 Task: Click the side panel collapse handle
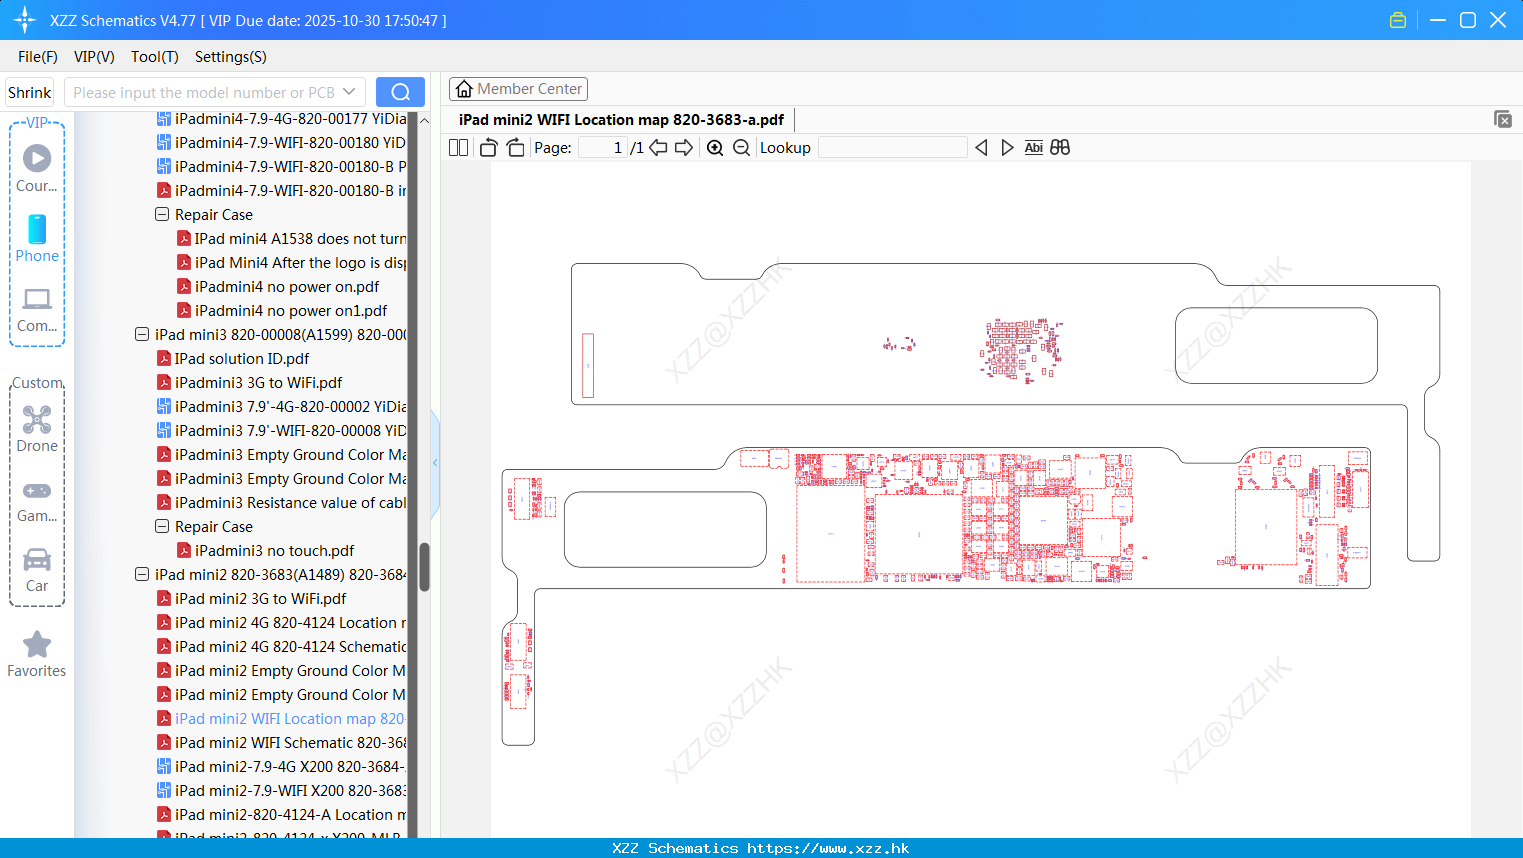coord(435,463)
